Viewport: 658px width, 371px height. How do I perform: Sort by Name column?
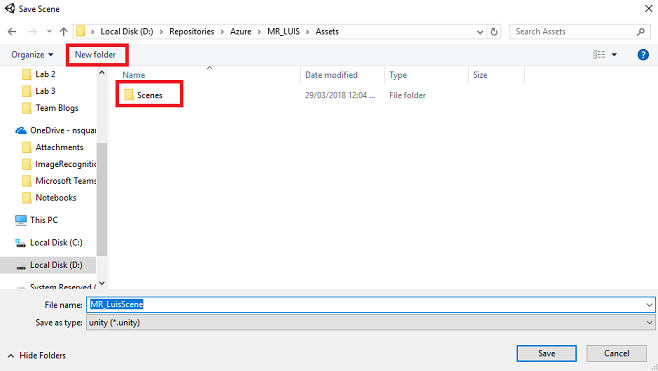[x=133, y=75]
